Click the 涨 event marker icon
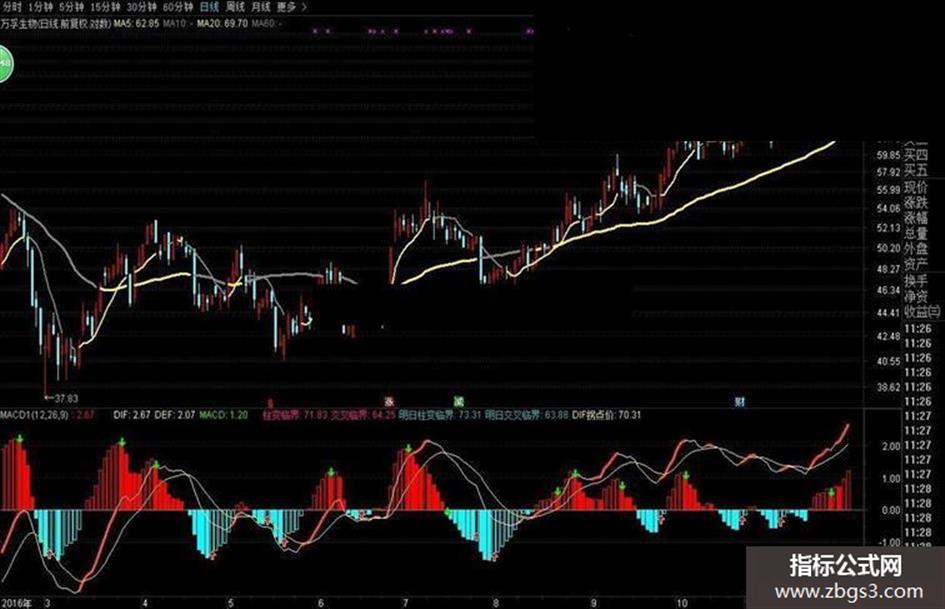The image size is (945, 609). click(x=389, y=401)
